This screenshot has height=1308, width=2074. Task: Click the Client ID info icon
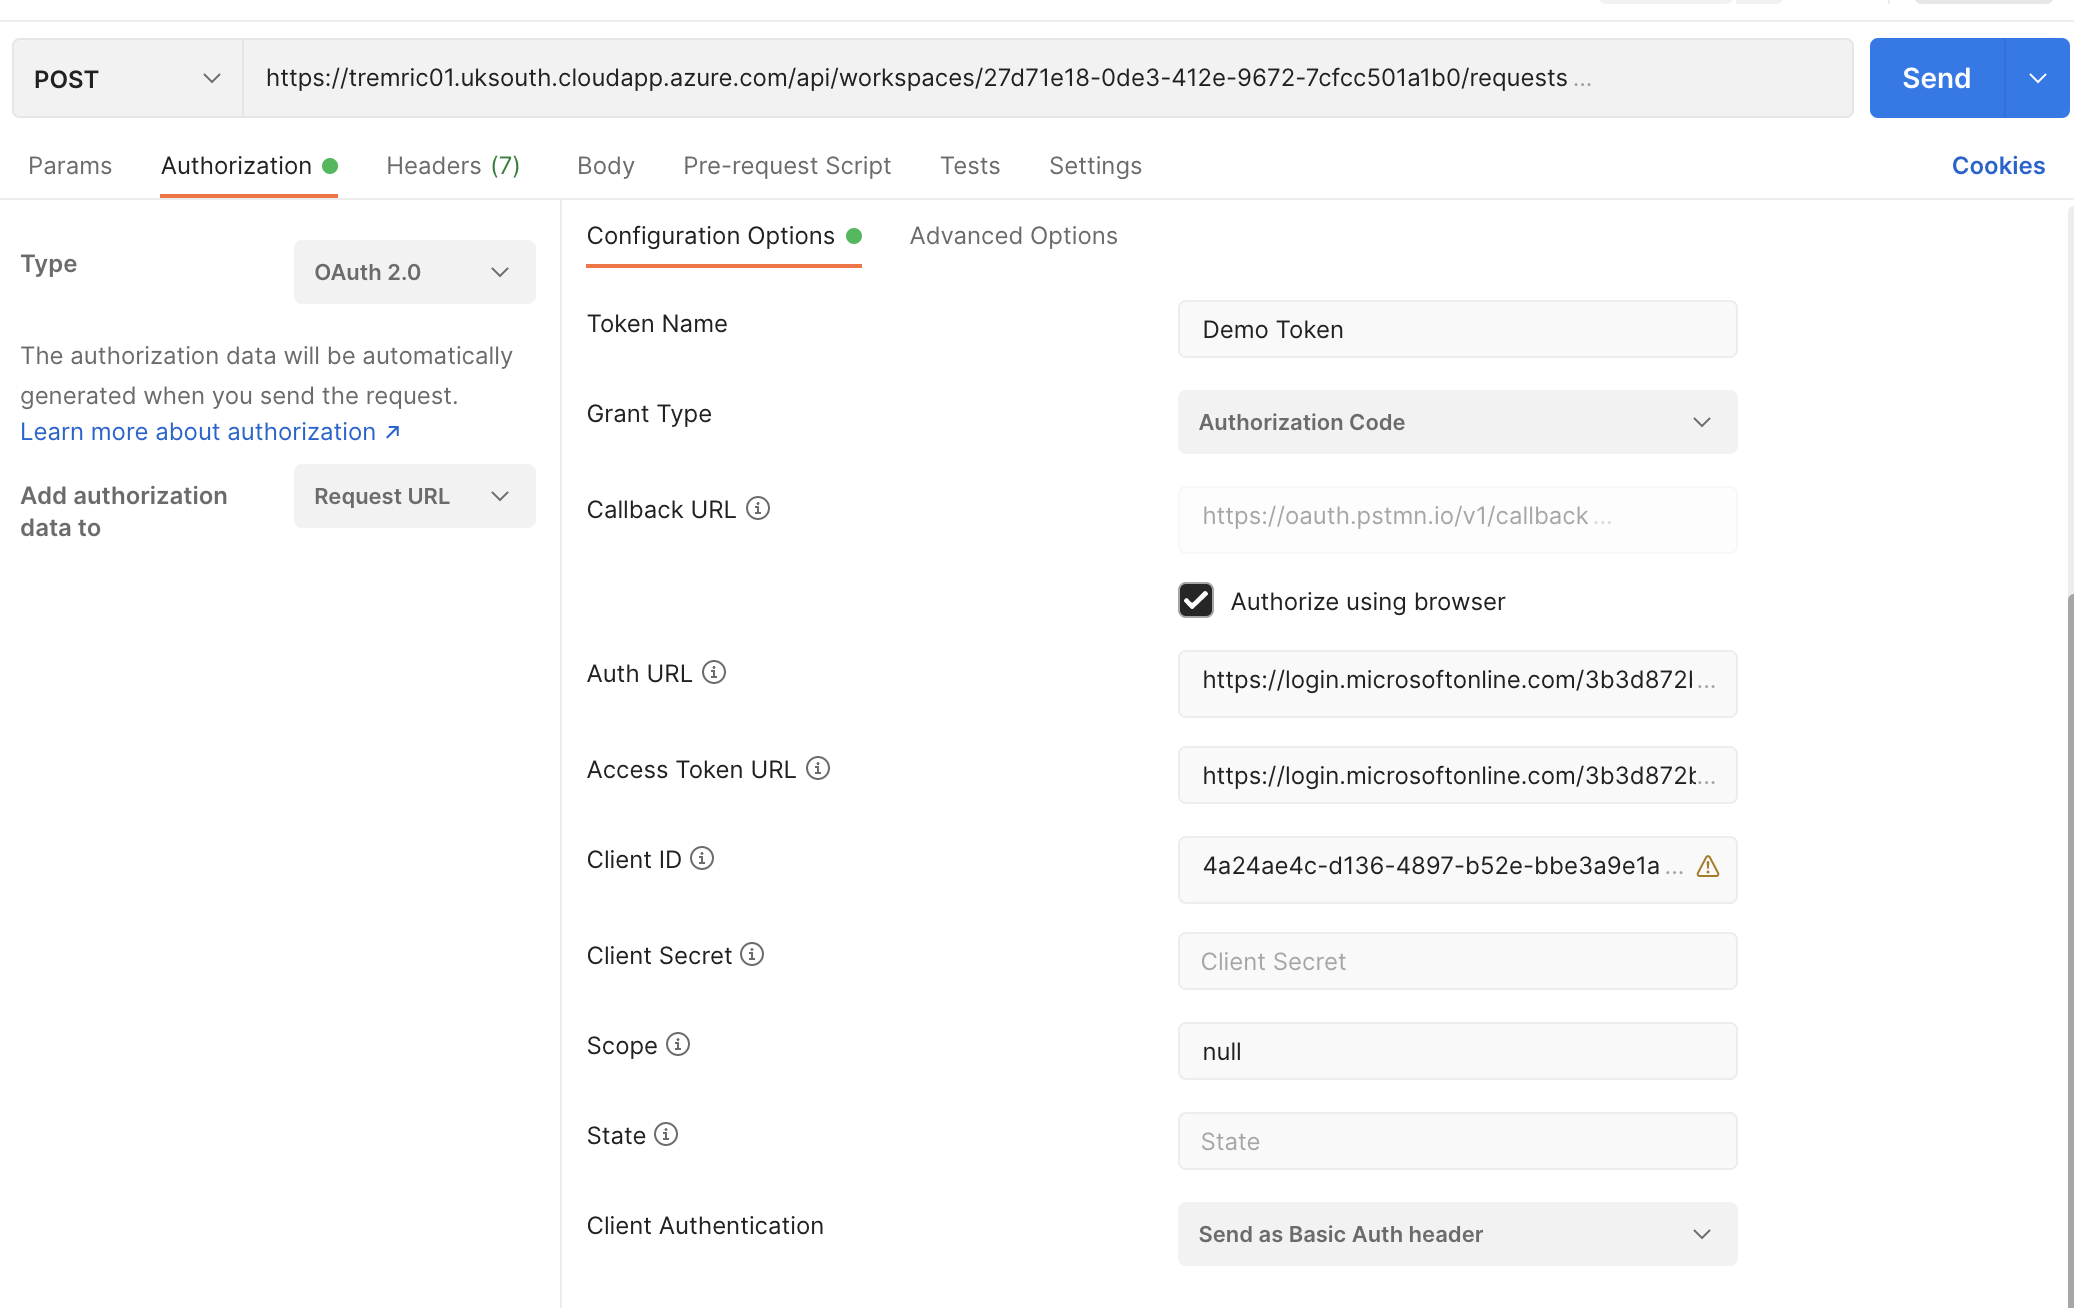(703, 858)
